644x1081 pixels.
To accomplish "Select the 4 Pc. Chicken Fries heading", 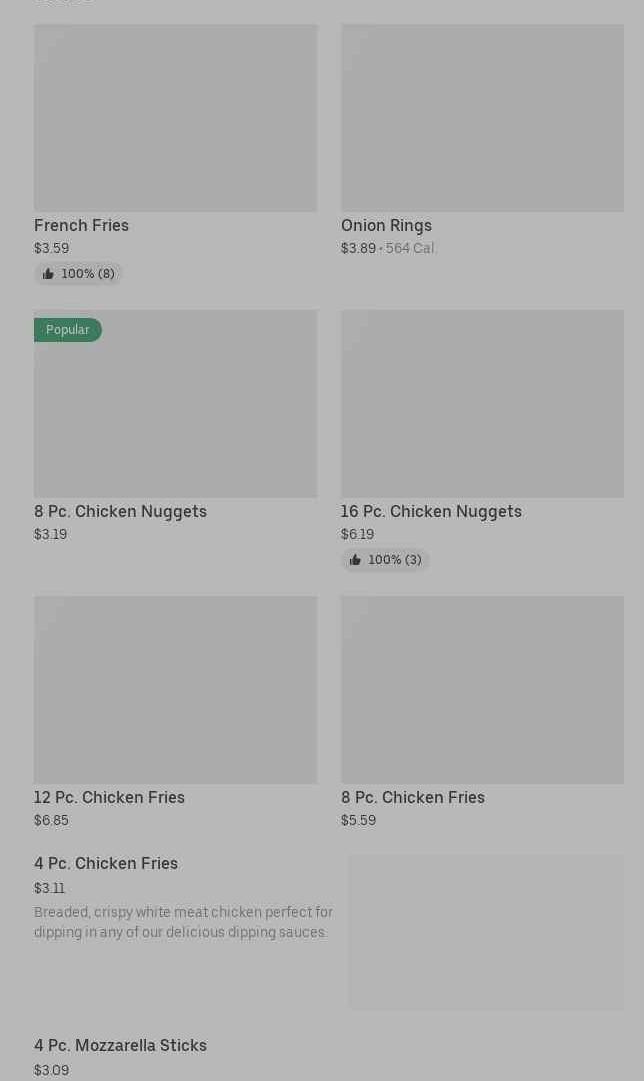I will 106,863.
